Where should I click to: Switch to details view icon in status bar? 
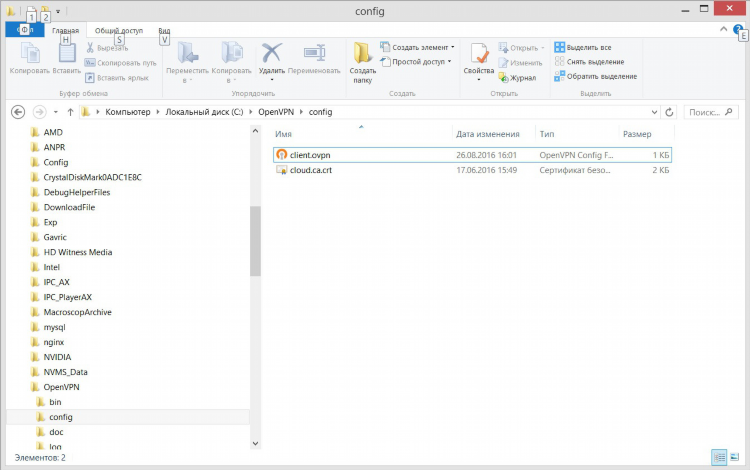tap(719, 457)
